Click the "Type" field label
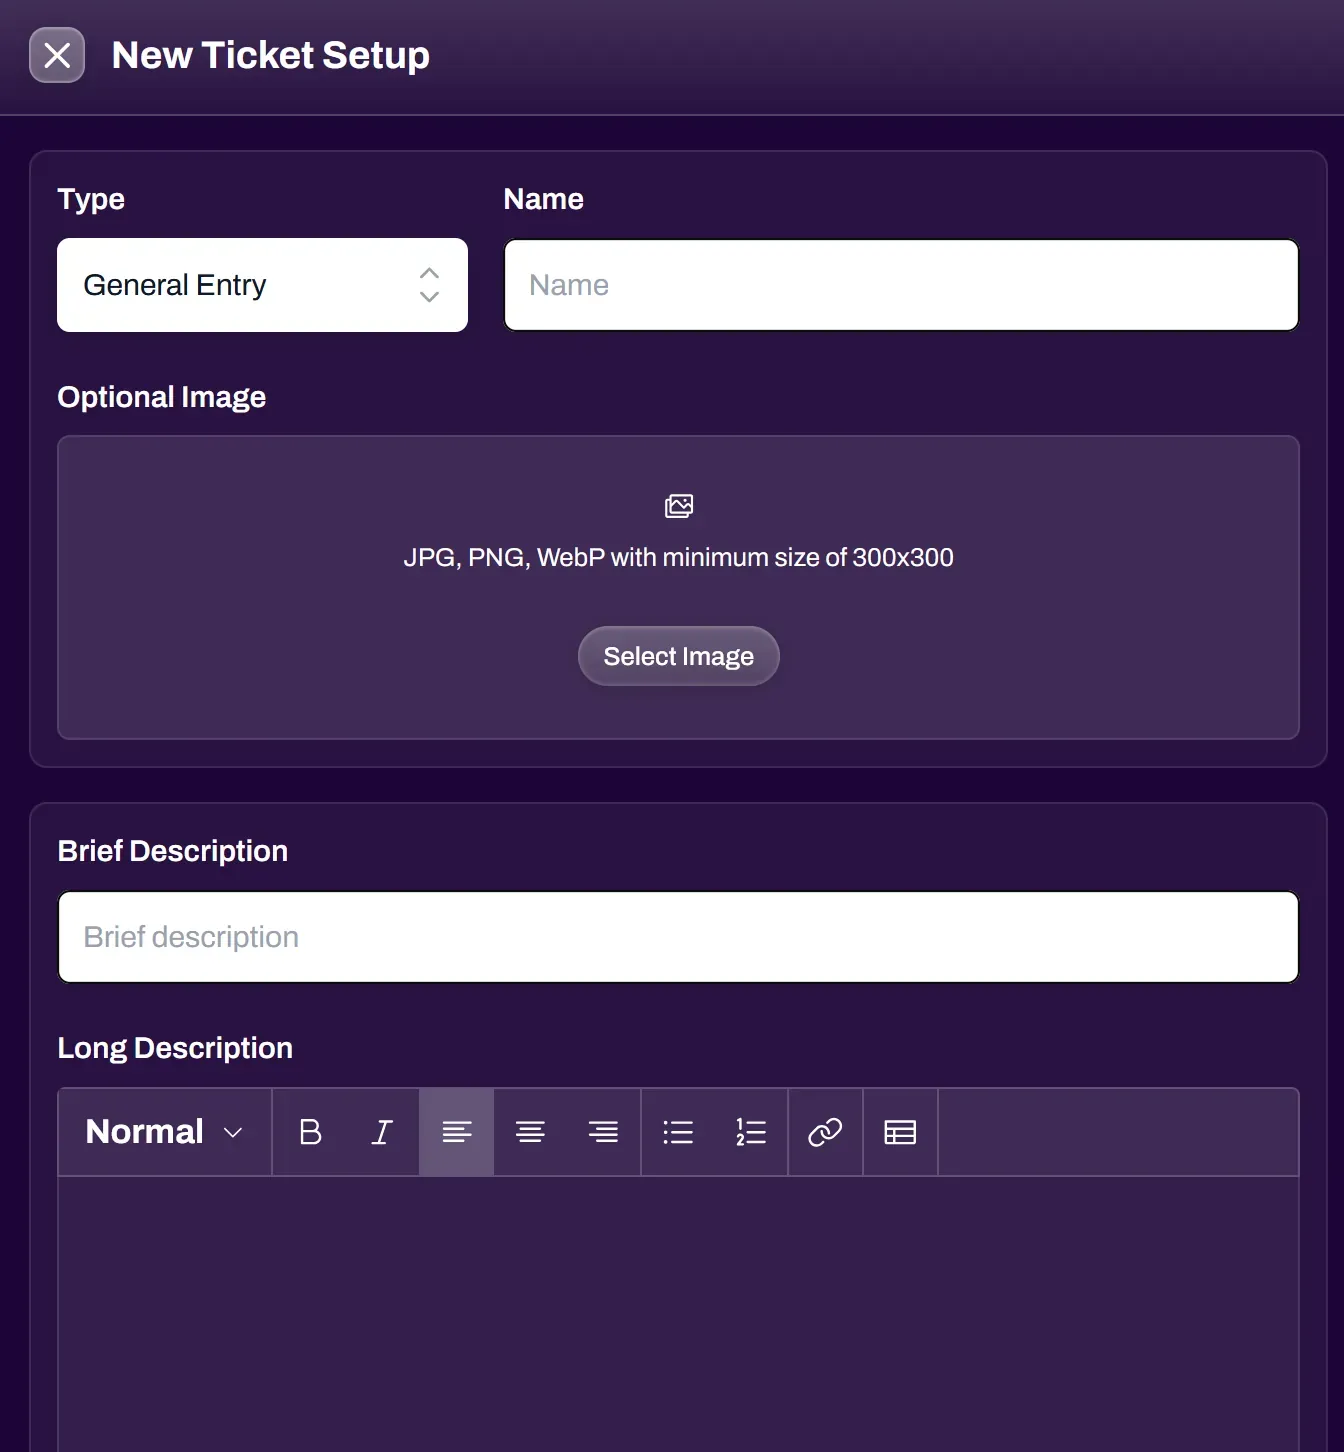The width and height of the screenshot is (1344, 1452). coord(91,199)
